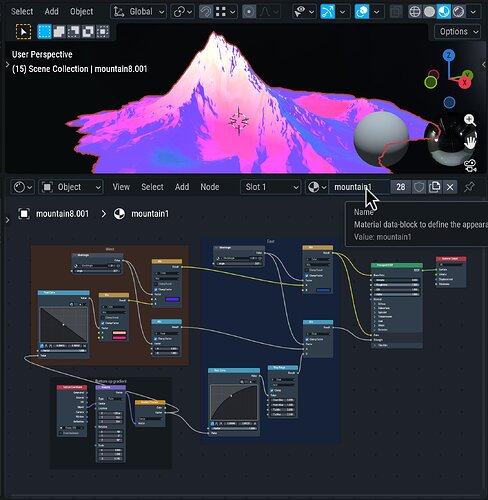Toggle the camera view icon

(x=470, y=165)
